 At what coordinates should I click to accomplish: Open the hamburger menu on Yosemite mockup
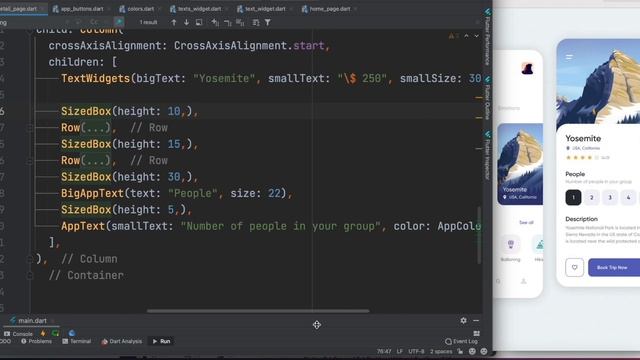click(569, 57)
